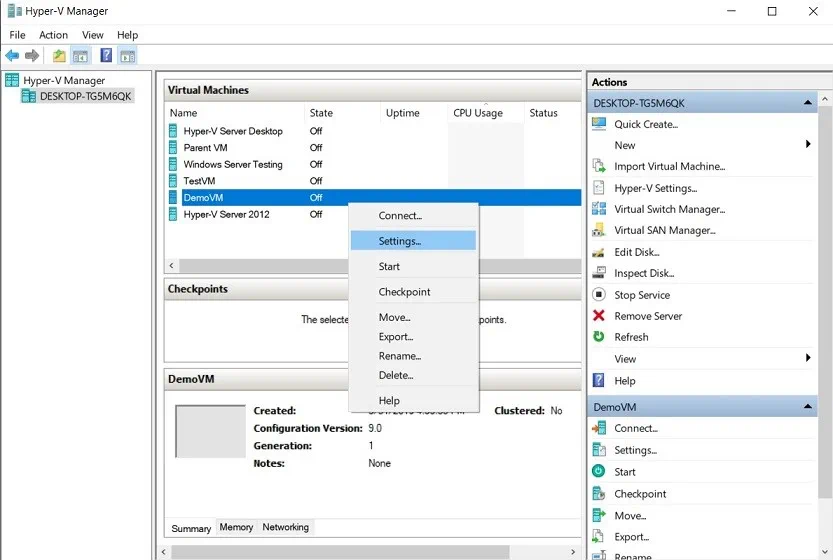
Task: Click the blue Help toolbar icon
Action: [x=106, y=56]
